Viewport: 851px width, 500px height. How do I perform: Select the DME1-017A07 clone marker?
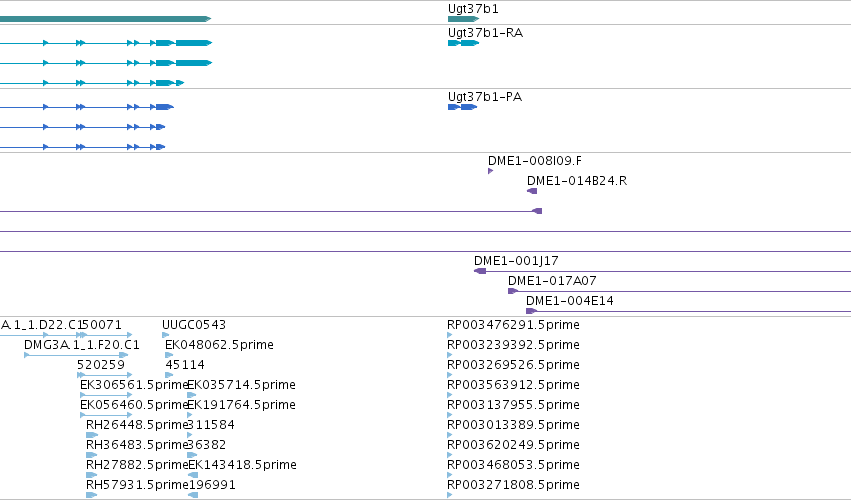(x=513, y=291)
